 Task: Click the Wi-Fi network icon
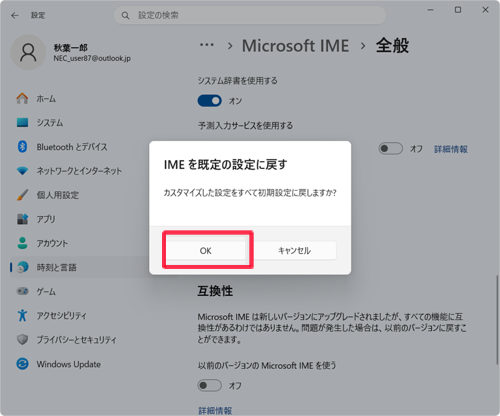coord(22,171)
